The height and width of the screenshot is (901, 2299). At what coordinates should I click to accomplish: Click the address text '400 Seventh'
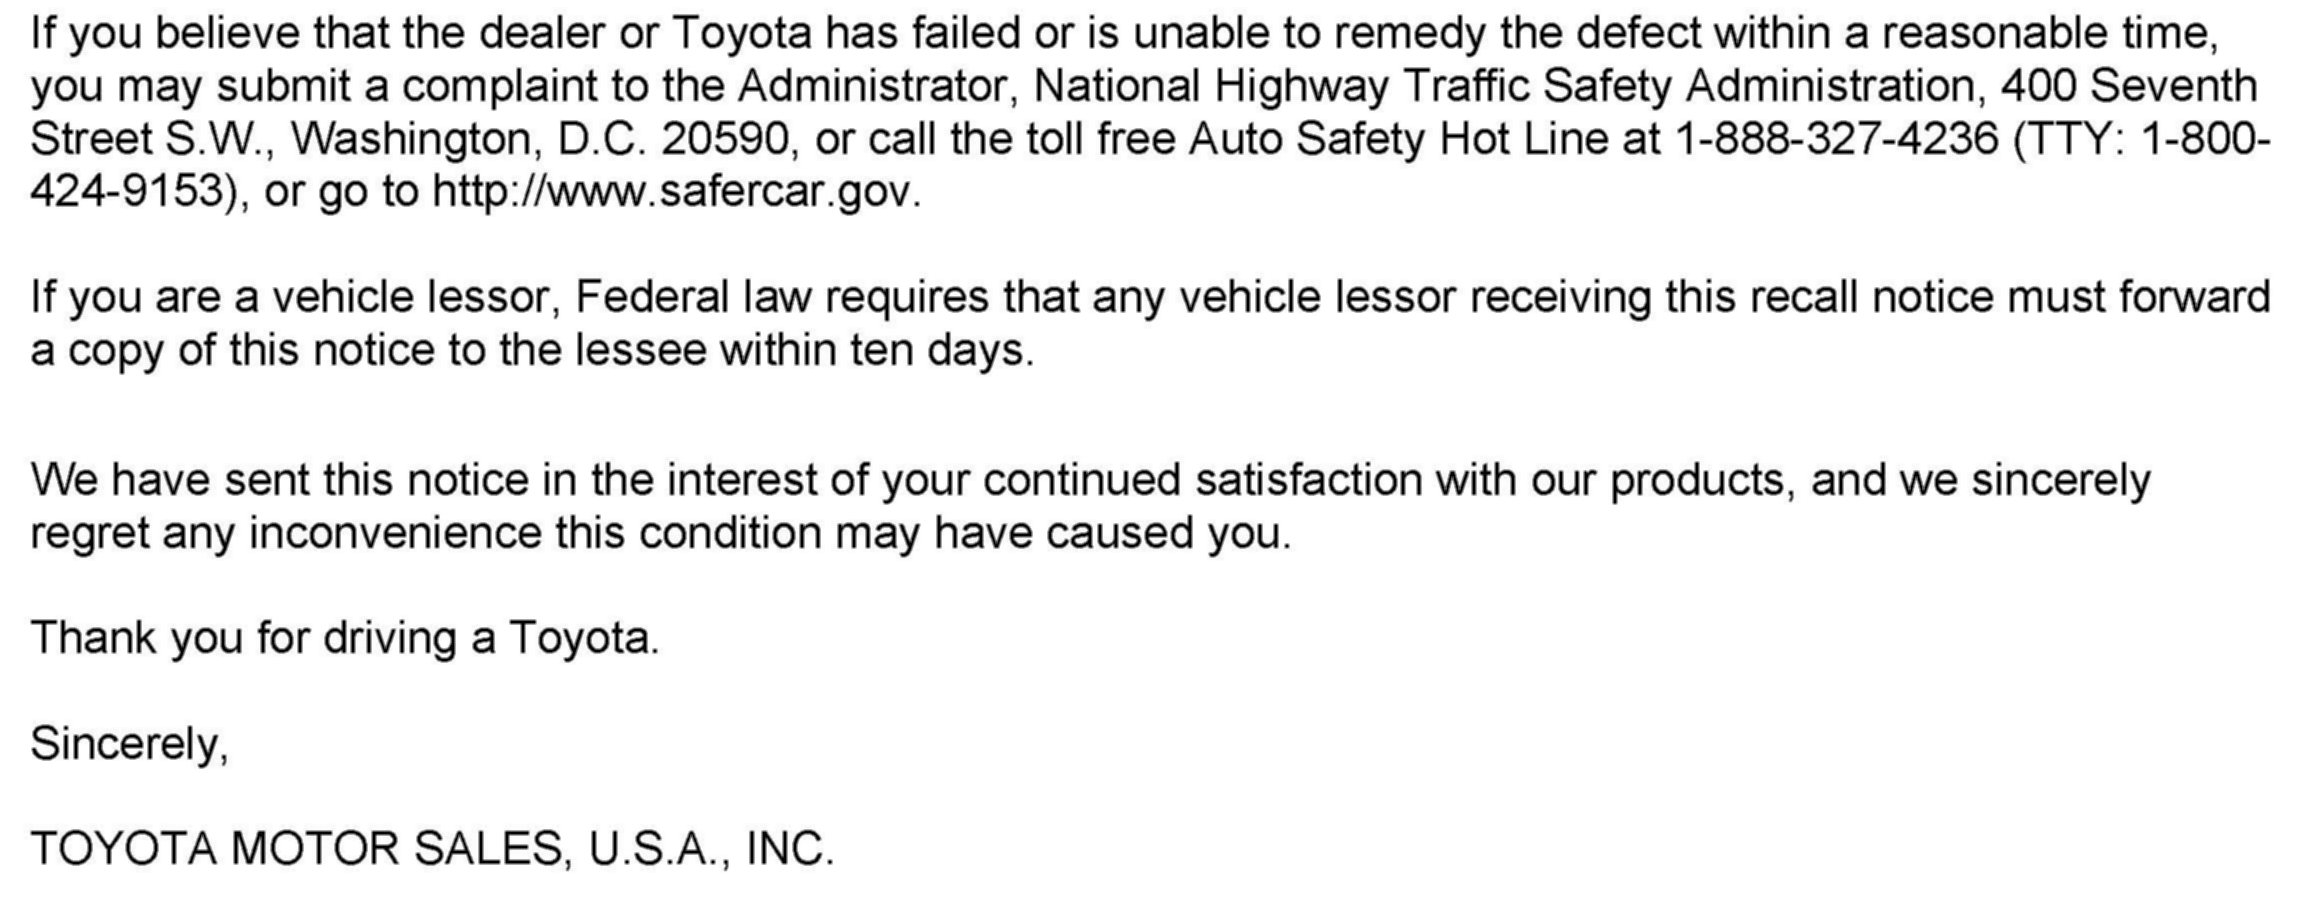[2128, 86]
